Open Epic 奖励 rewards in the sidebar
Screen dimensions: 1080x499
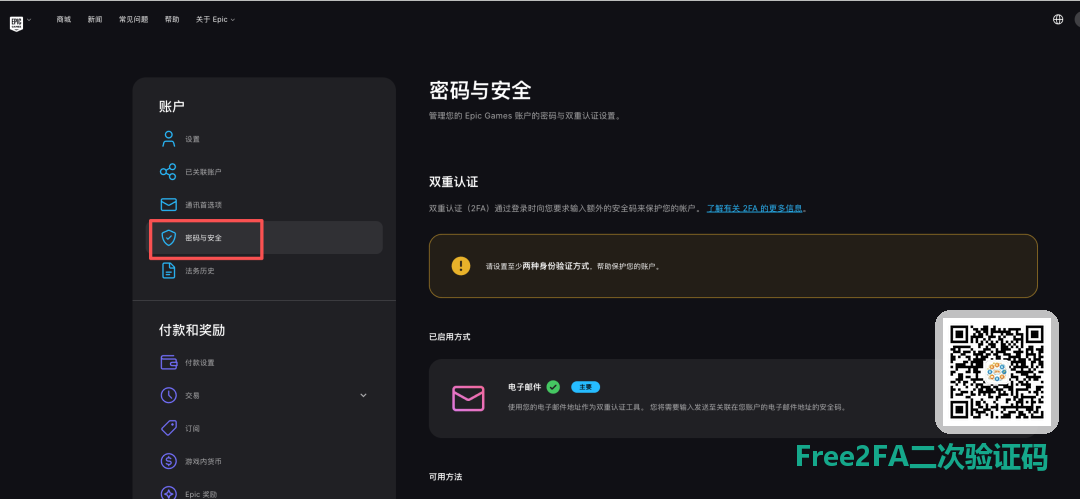201,494
